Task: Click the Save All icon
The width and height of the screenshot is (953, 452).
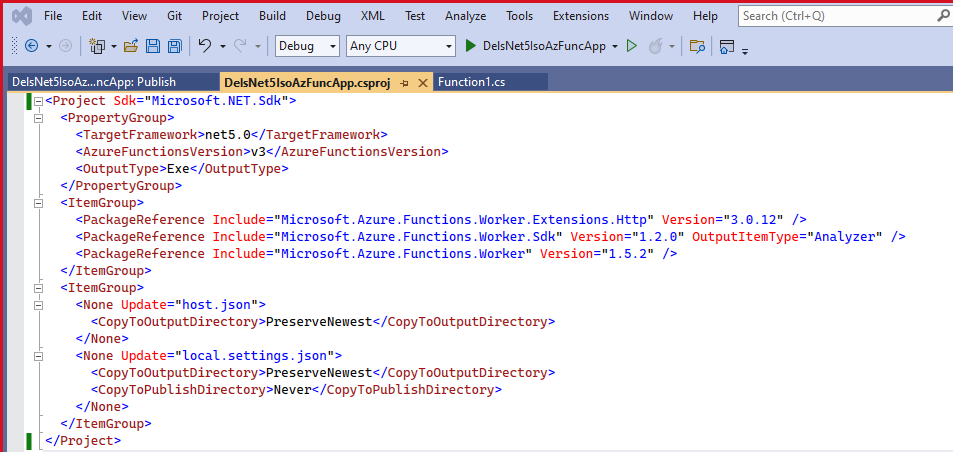Action: pyautogui.click(x=174, y=46)
